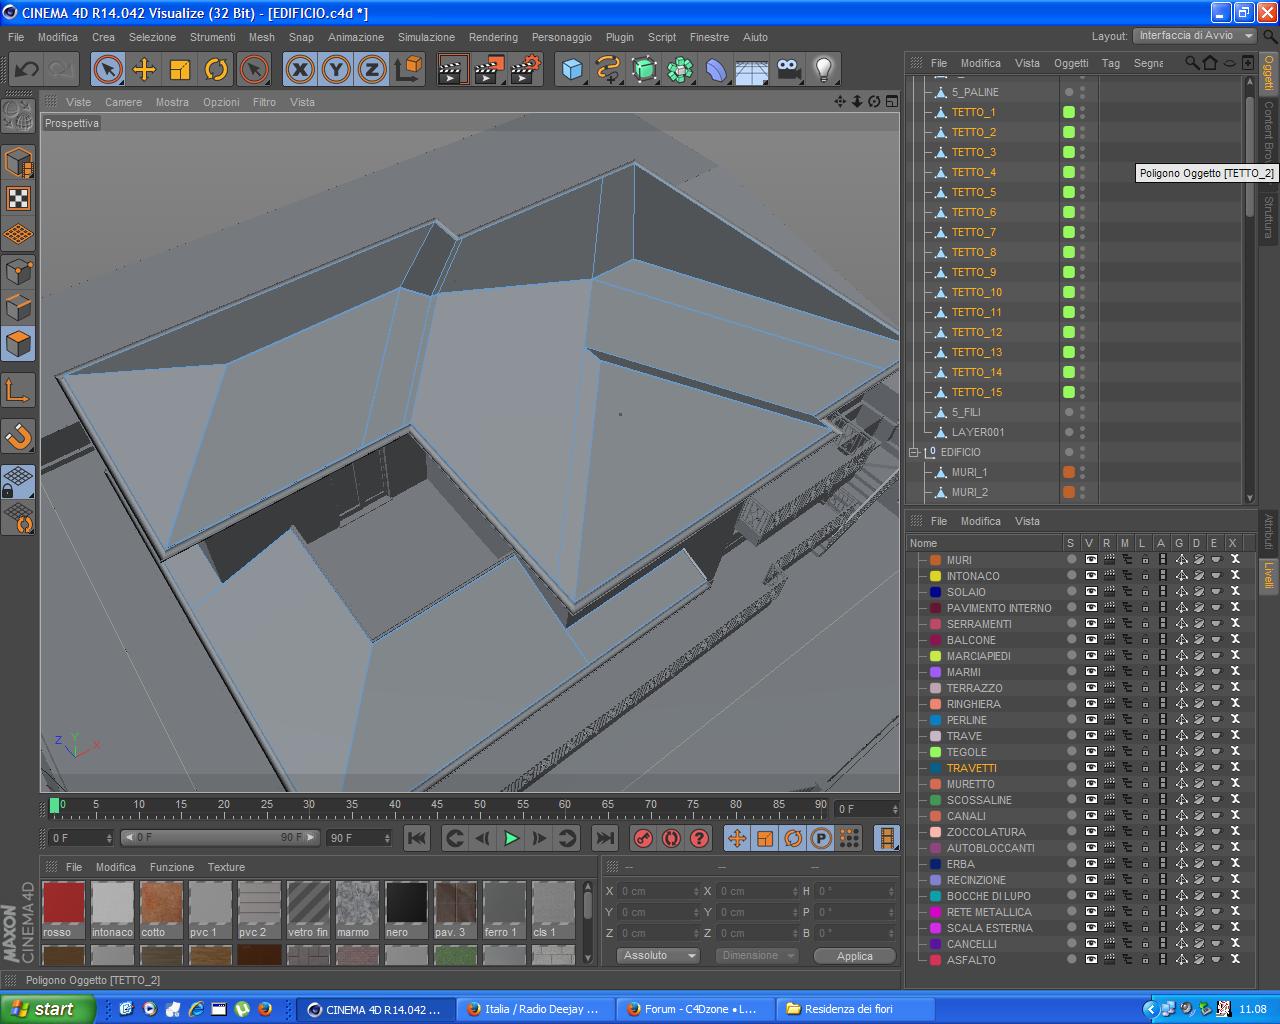1280x1024 pixels.
Task: Switch to Italia / Radio Deejay taskbar window
Action: 533,1009
